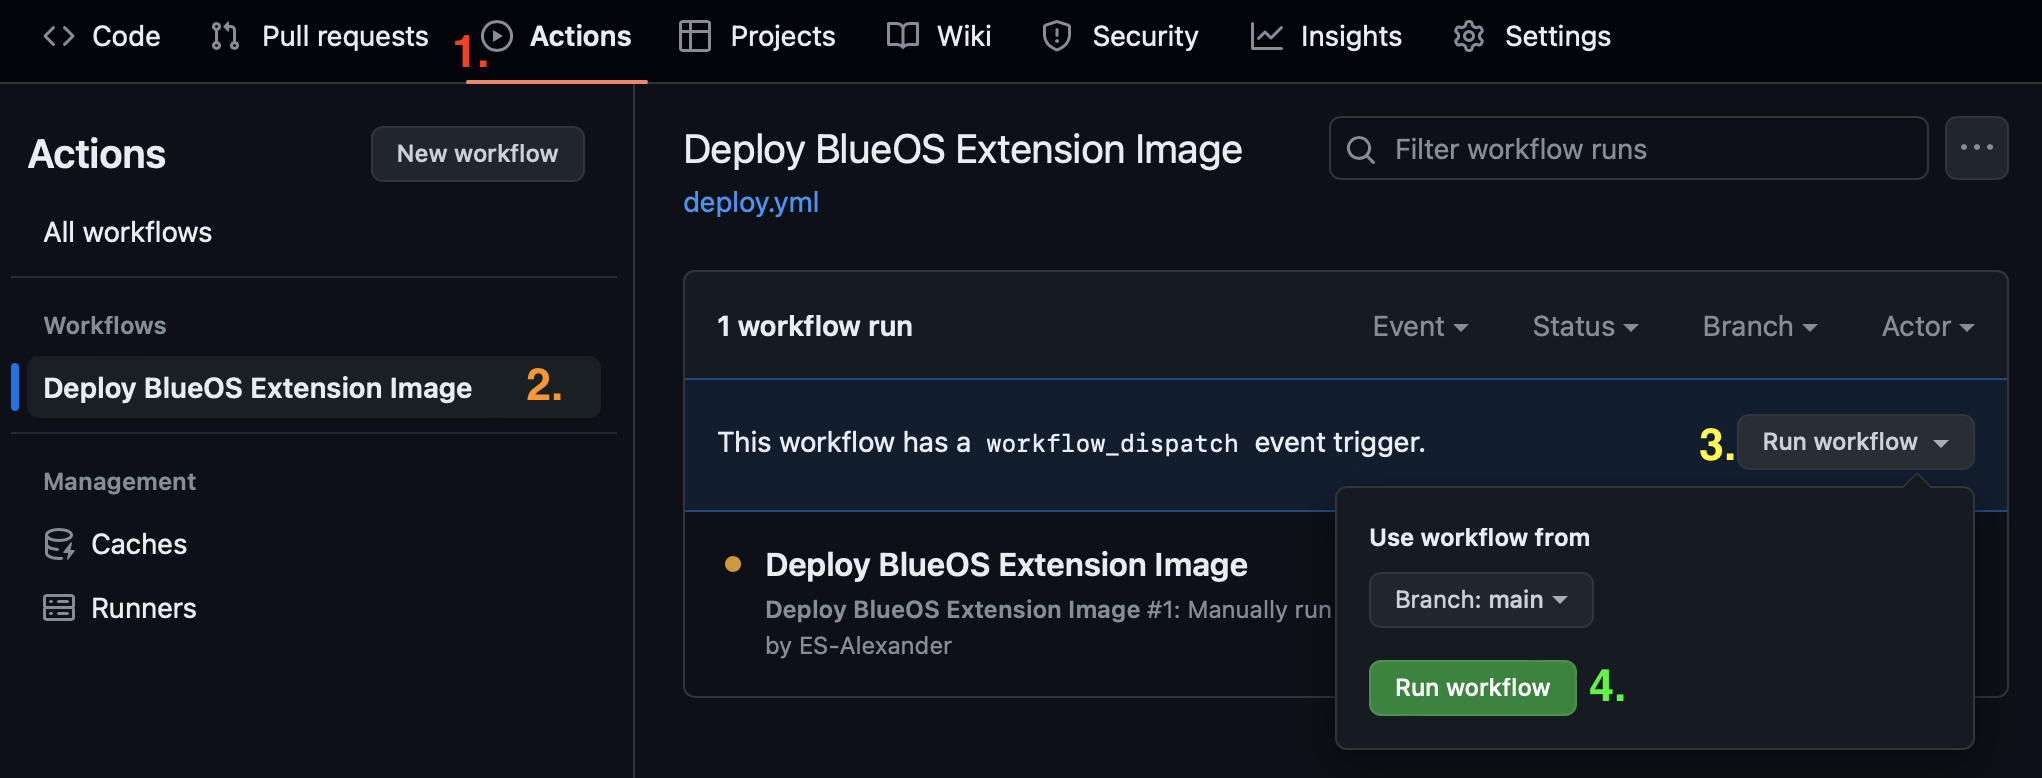Click the workflow_dispatch code text
2042x778 pixels.
tap(1112, 443)
